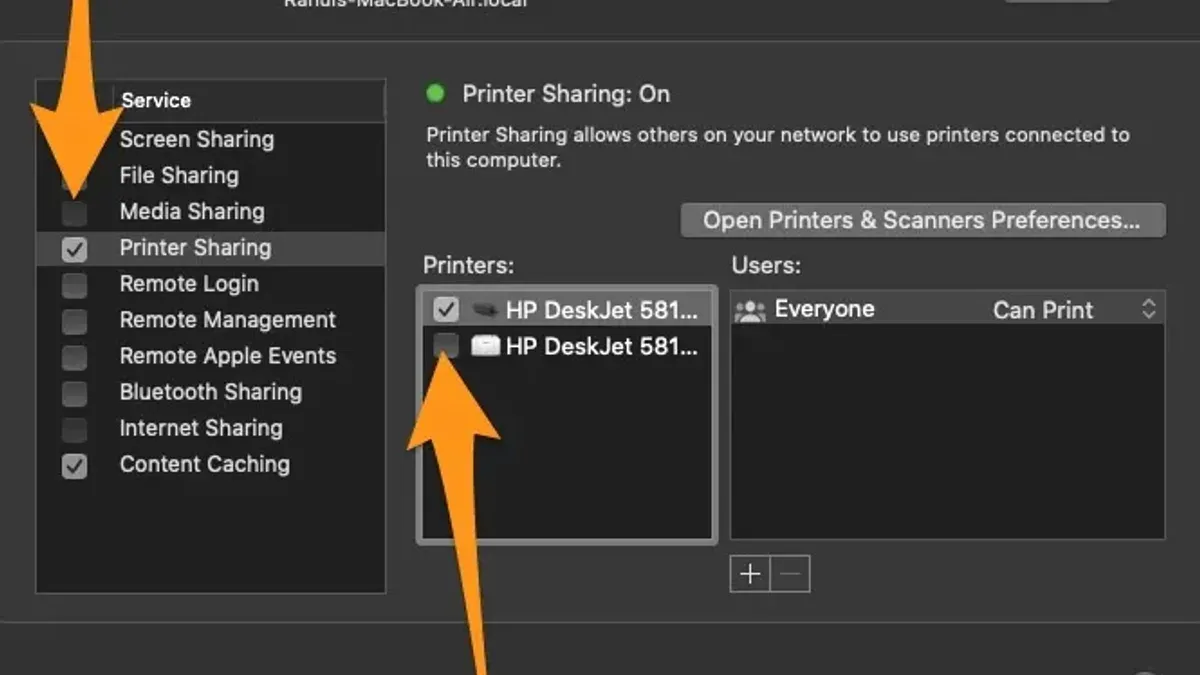Click the black printer icon of checked HP DeskJet

pyautogui.click(x=484, y=310)
